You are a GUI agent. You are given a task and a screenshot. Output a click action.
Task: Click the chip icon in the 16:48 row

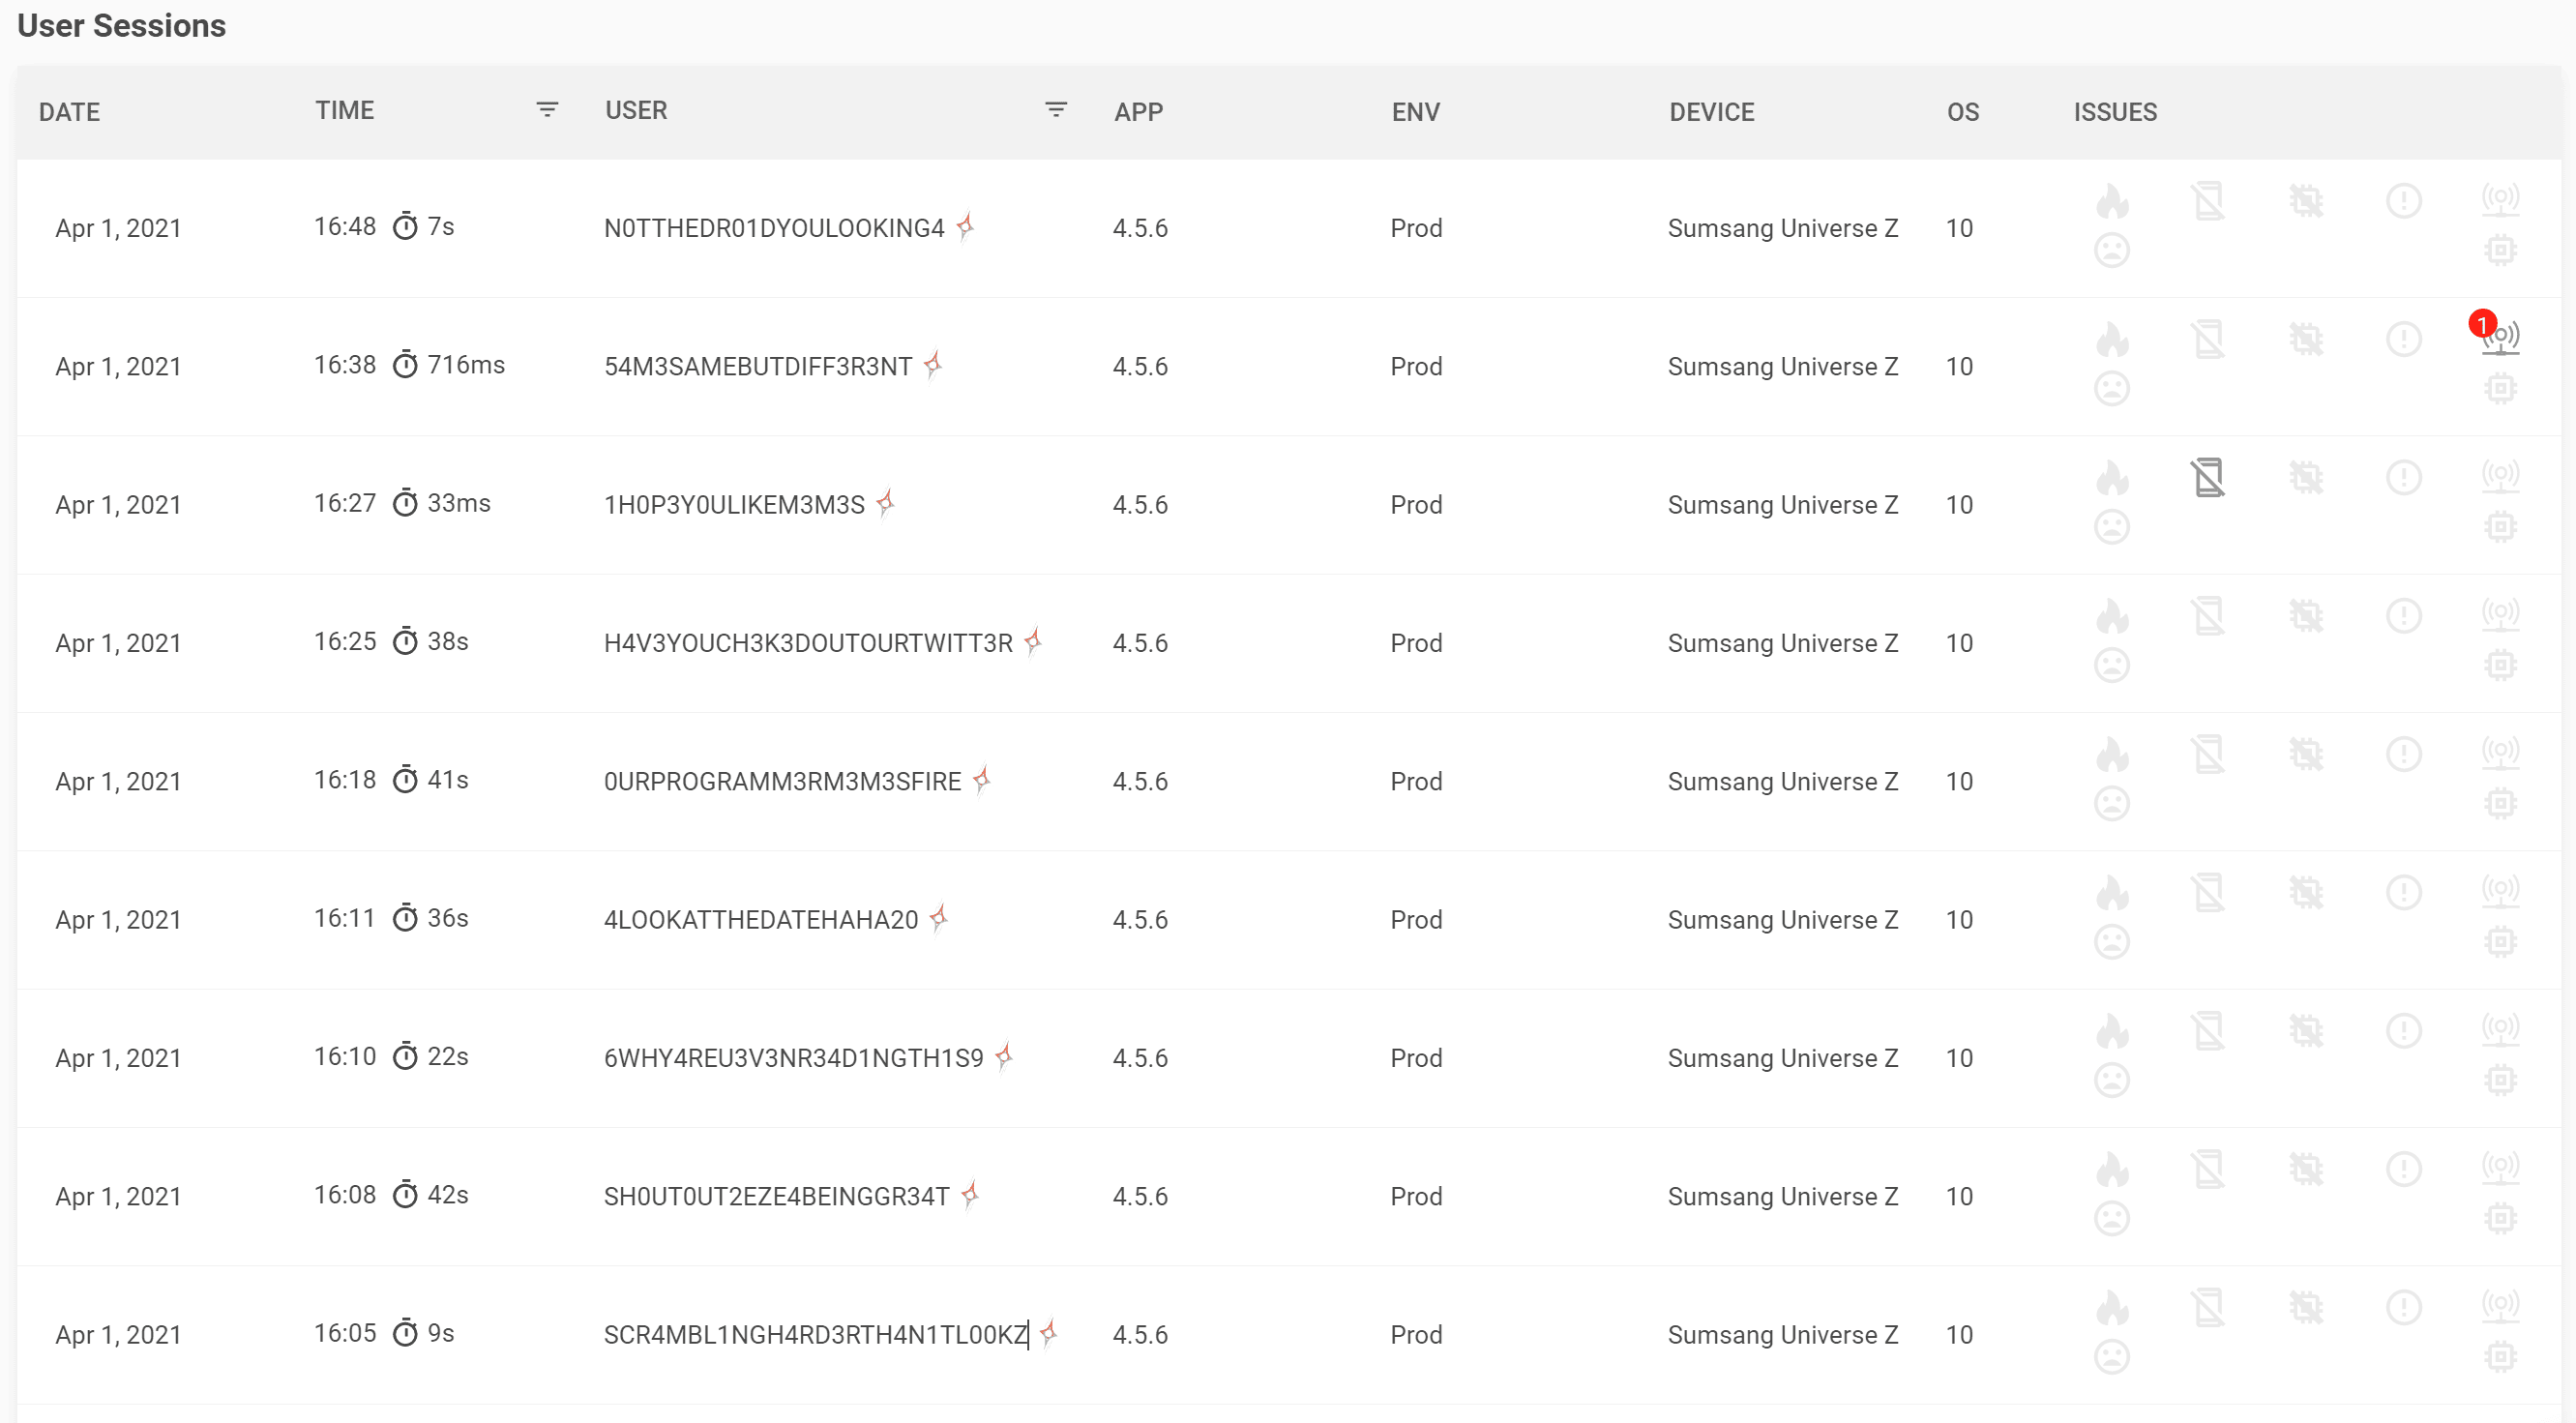(x=2500, y=250)
